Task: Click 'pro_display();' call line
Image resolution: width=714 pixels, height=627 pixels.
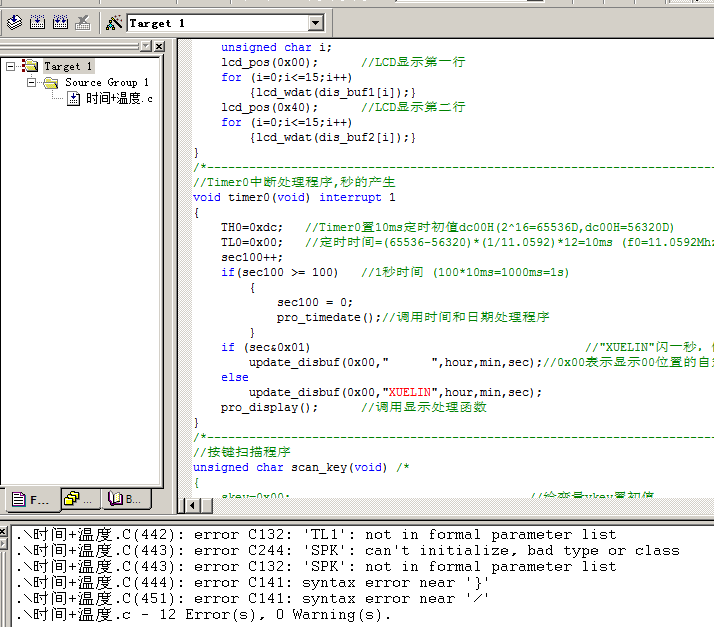Action: click(x=270, y=408)
